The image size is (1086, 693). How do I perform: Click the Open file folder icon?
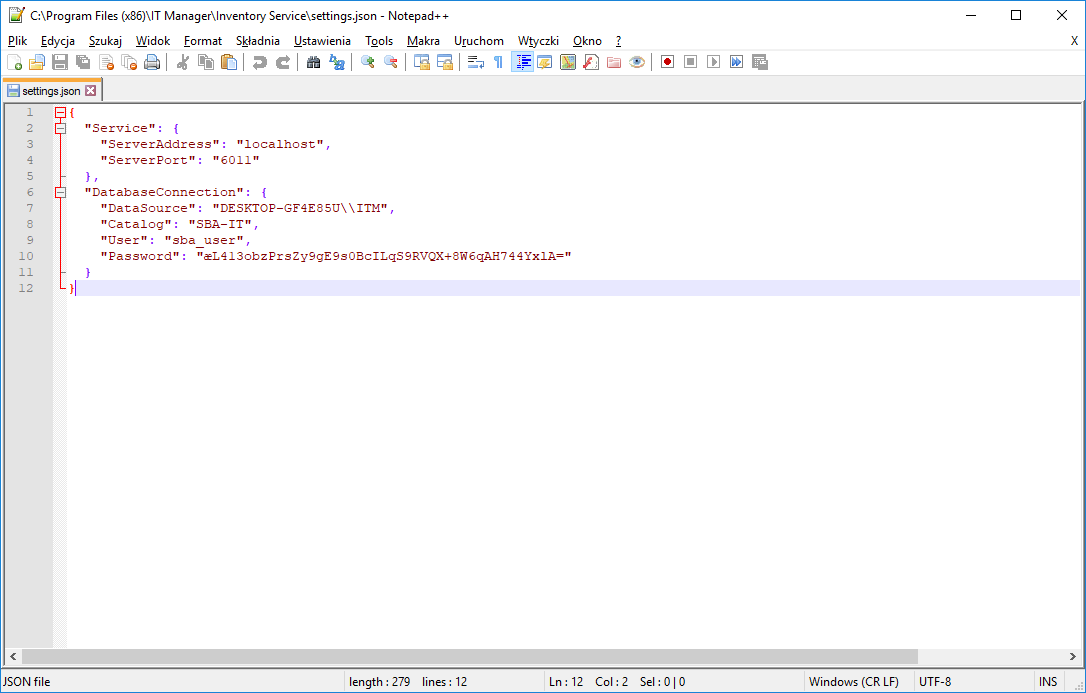pos(36,62)
